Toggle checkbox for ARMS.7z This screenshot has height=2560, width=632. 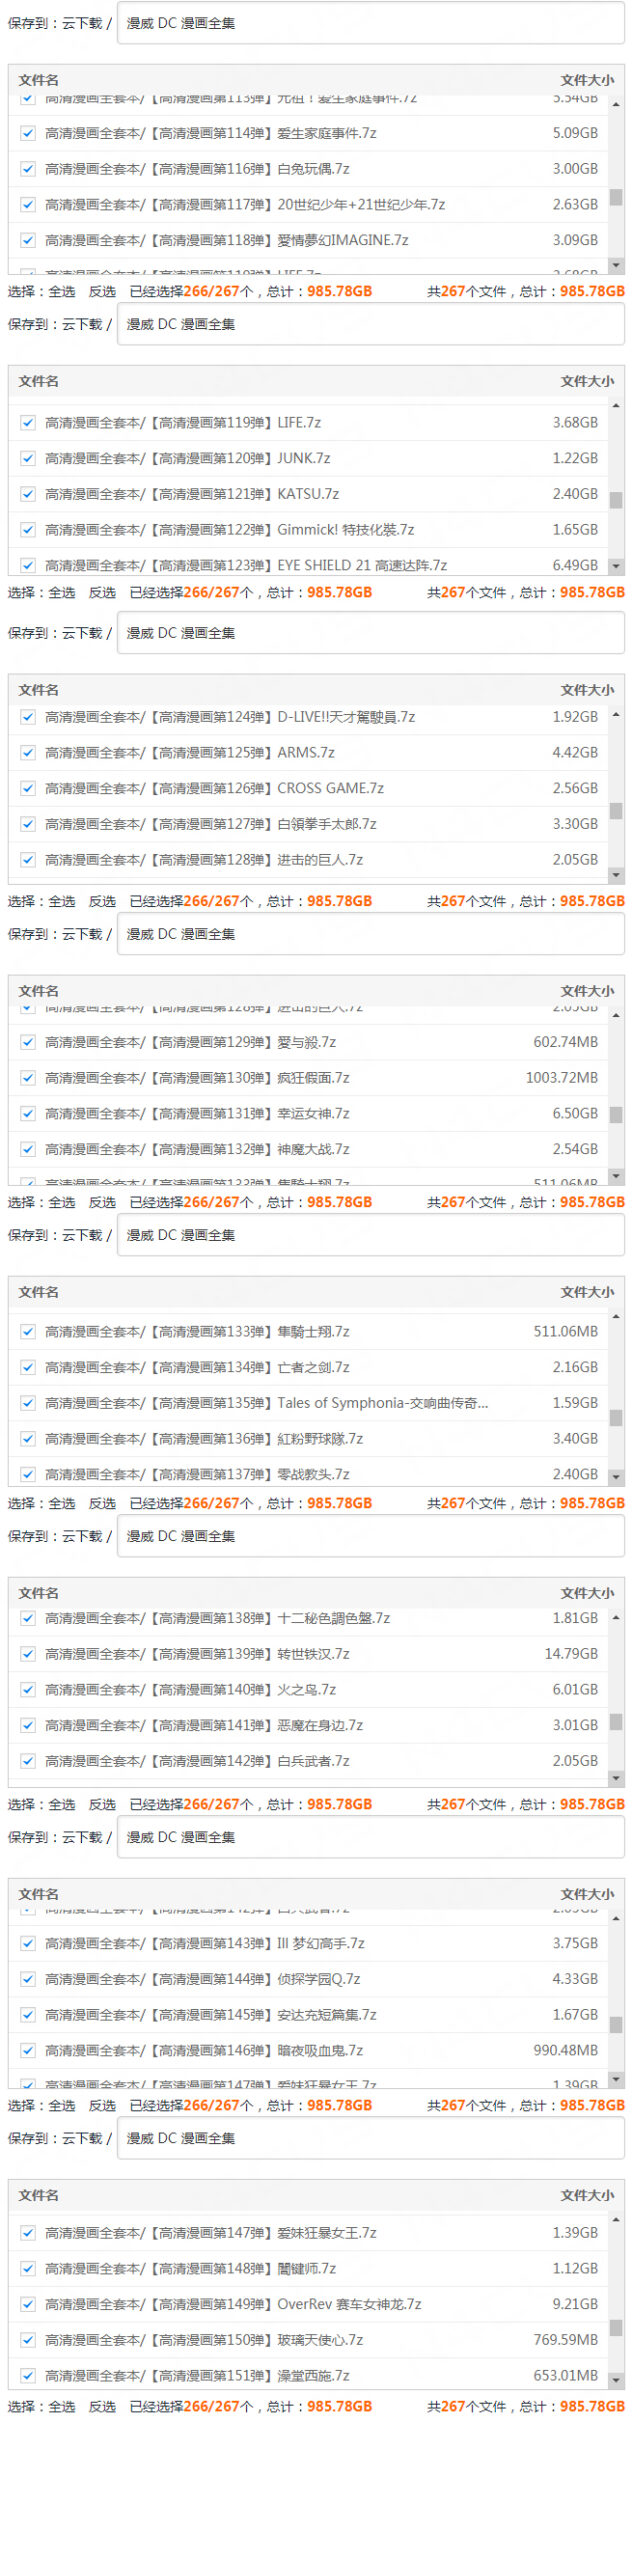(28, 753)
